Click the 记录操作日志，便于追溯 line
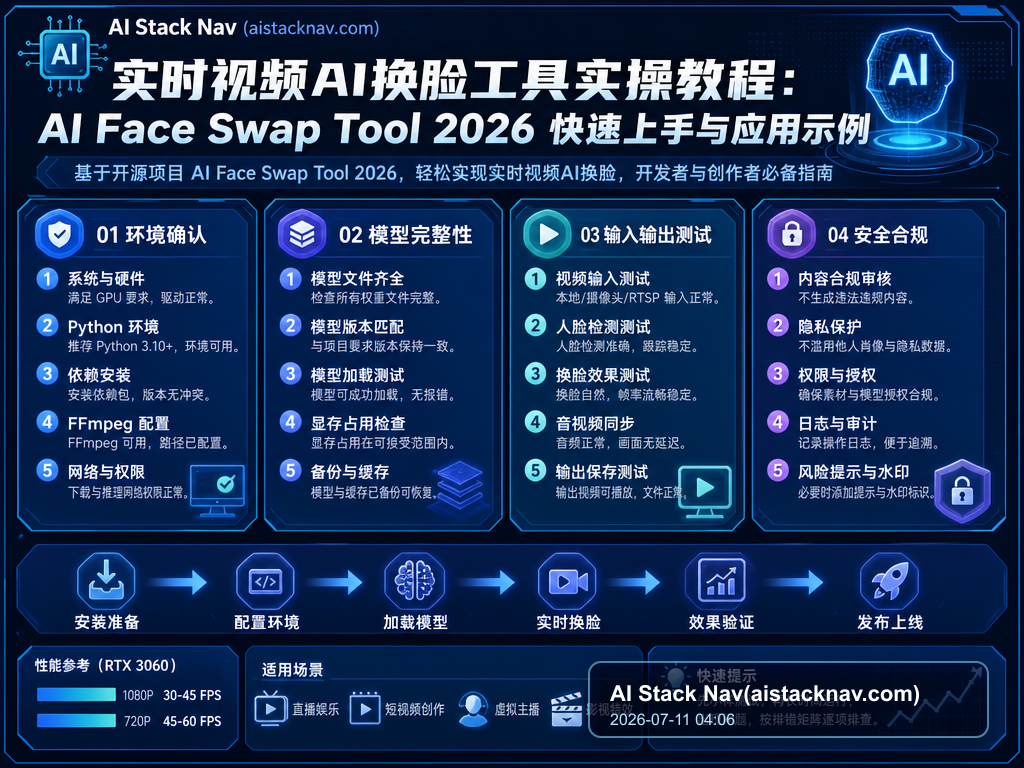This screenshot has height=768, width=1024. coord(869,443)
